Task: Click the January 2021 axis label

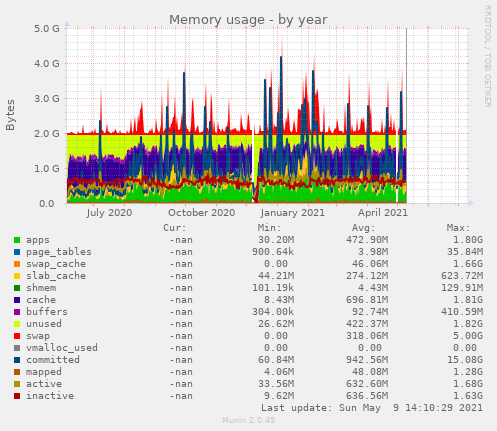Action: tap(292, 213)
